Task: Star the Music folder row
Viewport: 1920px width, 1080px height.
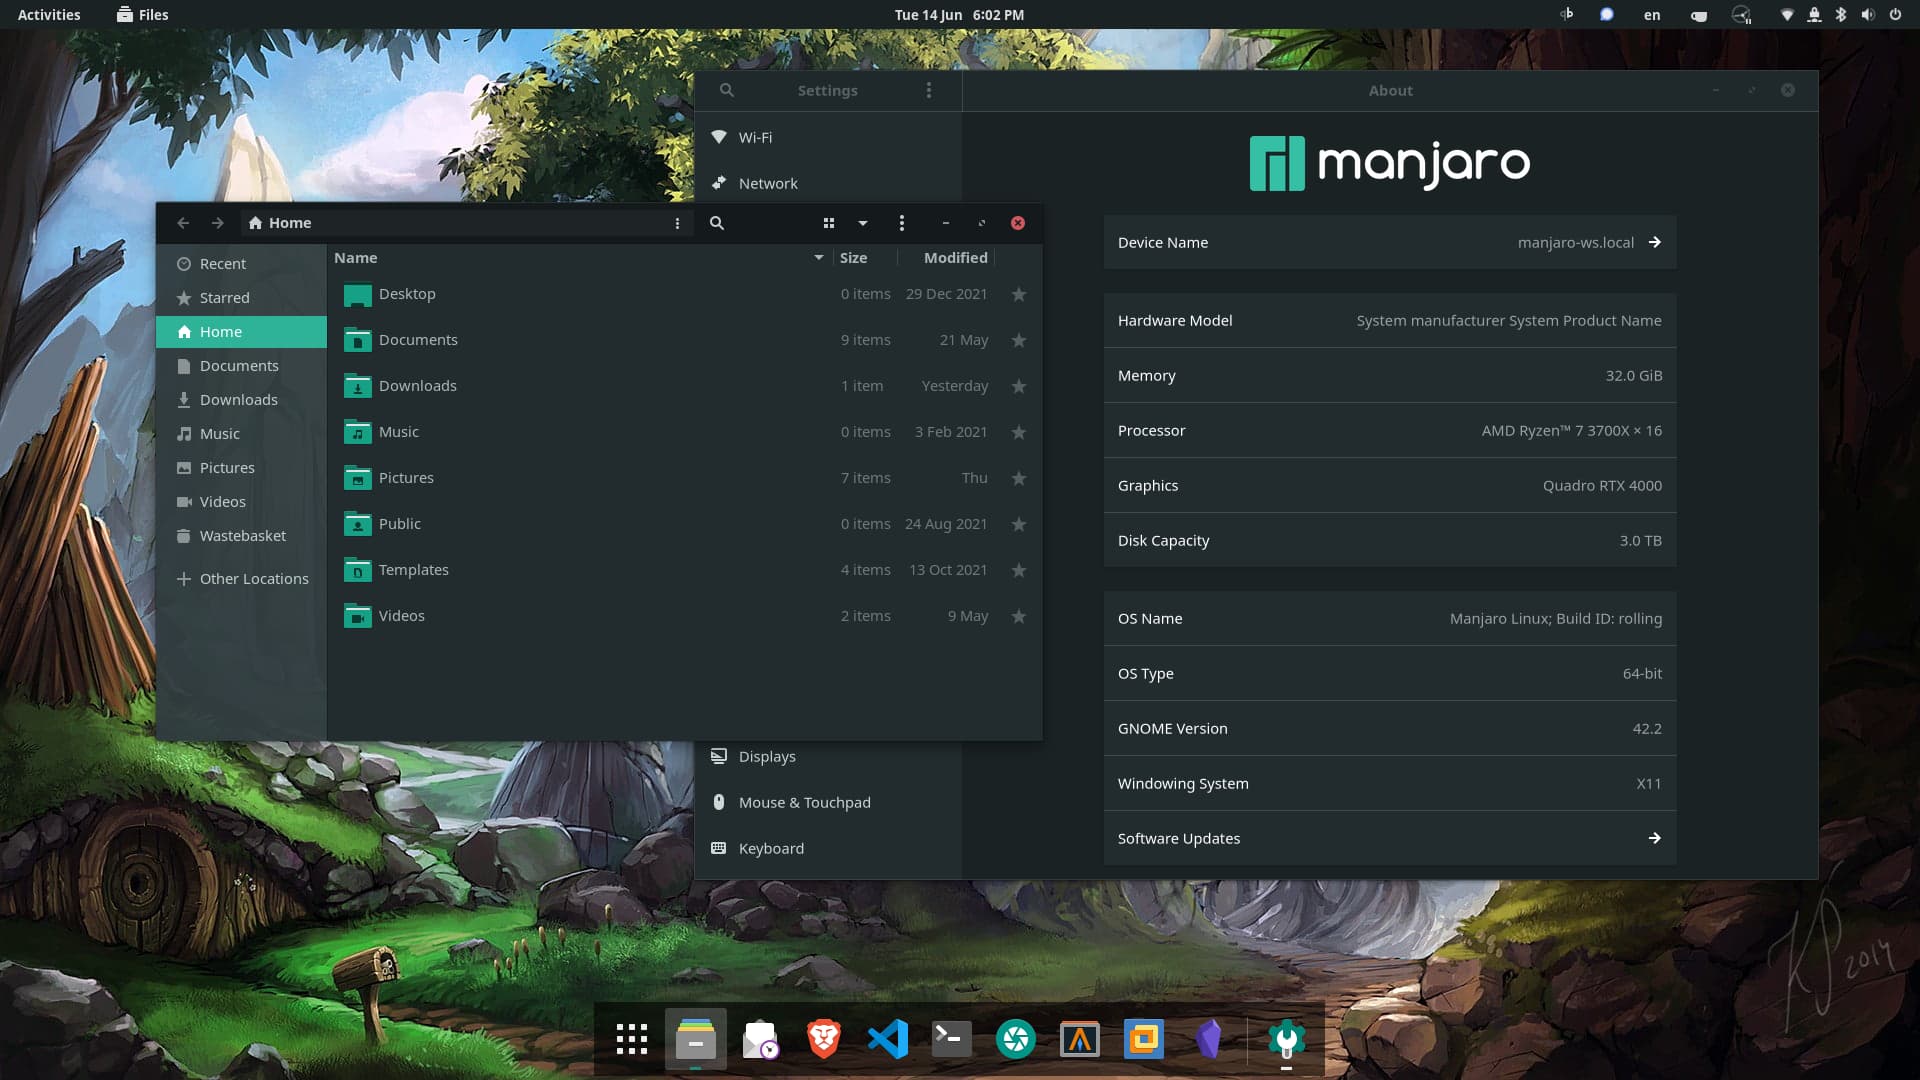Action: click(1019, 432)
